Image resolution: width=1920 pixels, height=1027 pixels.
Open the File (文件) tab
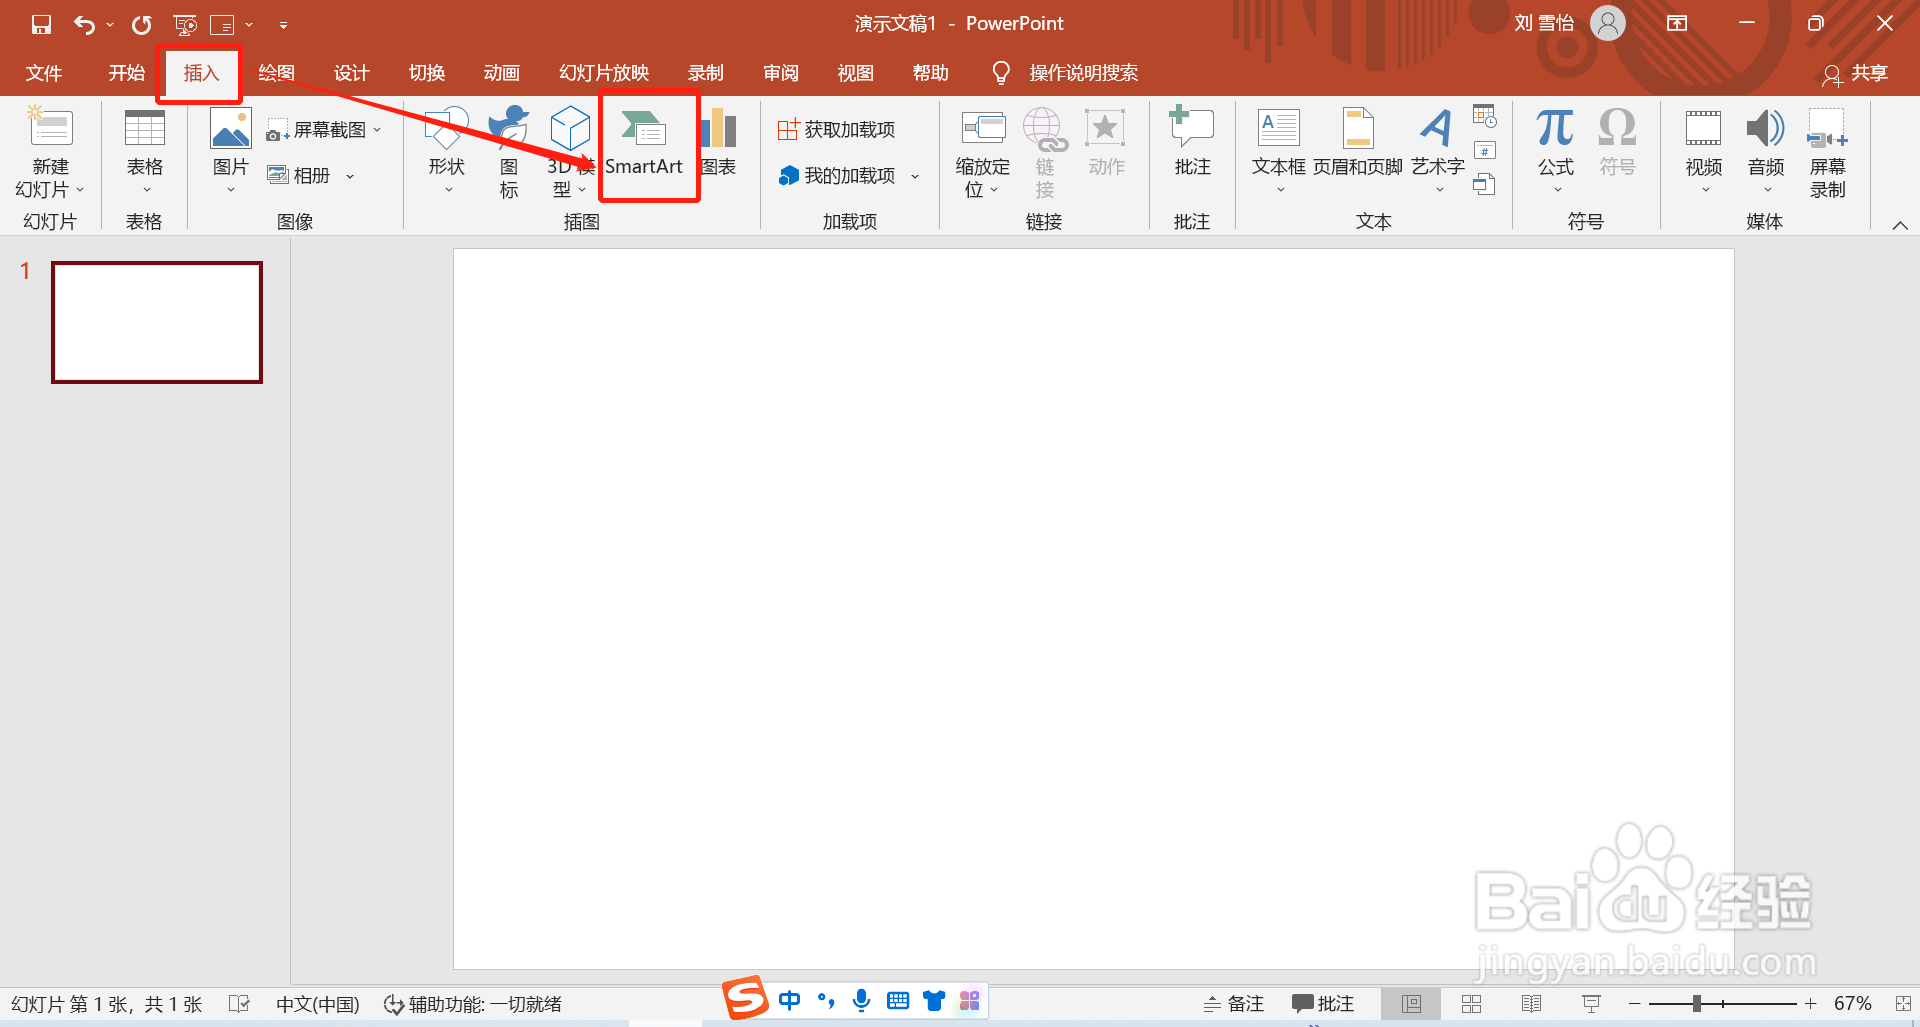[44, 73]
